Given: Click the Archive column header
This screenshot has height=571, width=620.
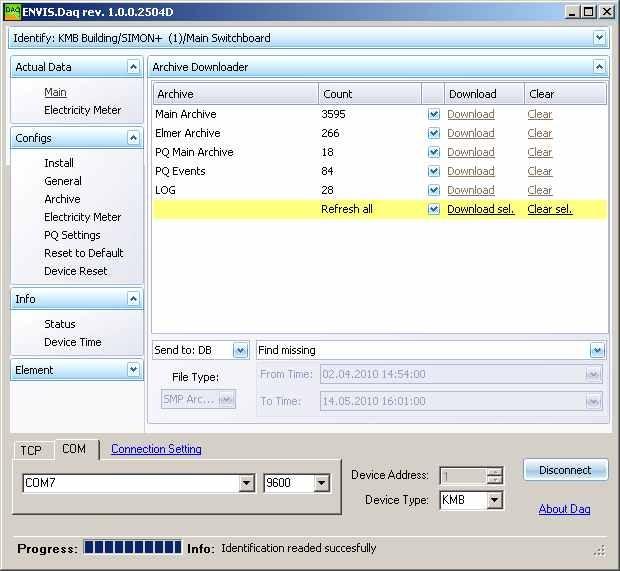Looking at the screenshot, I should pos(236,94).
